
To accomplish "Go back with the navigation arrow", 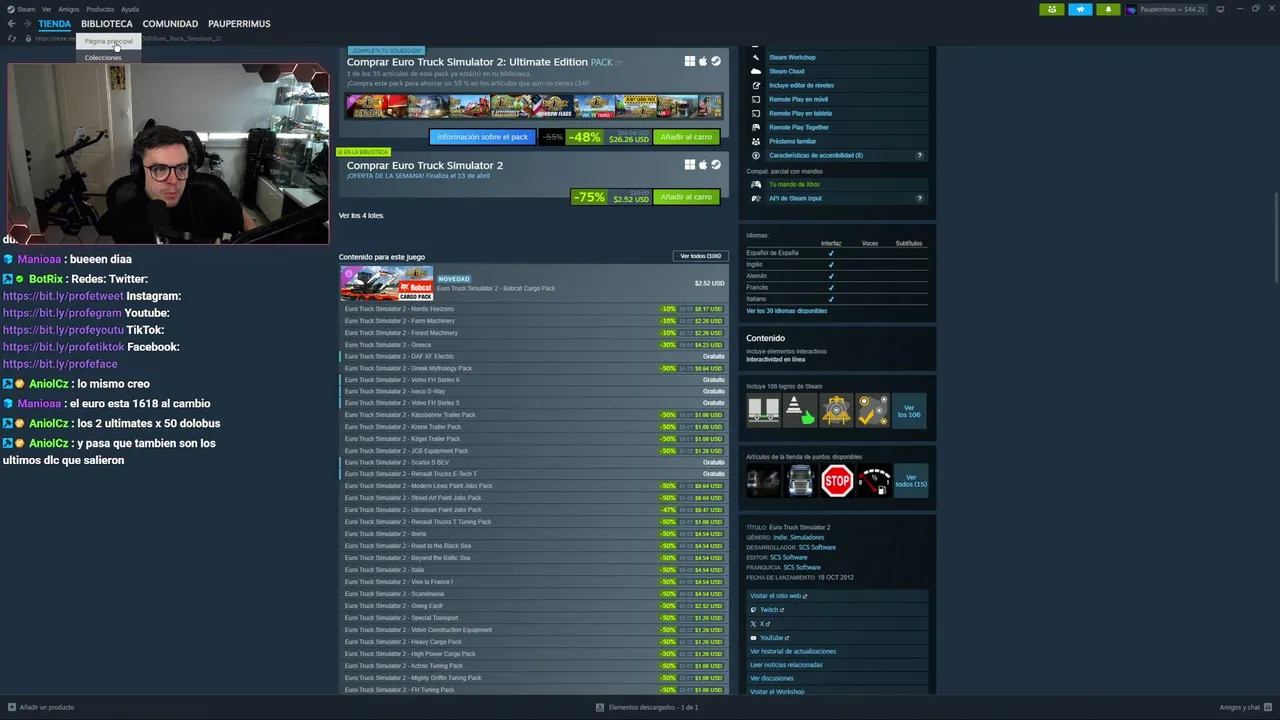I will click(x=12, y=24).
